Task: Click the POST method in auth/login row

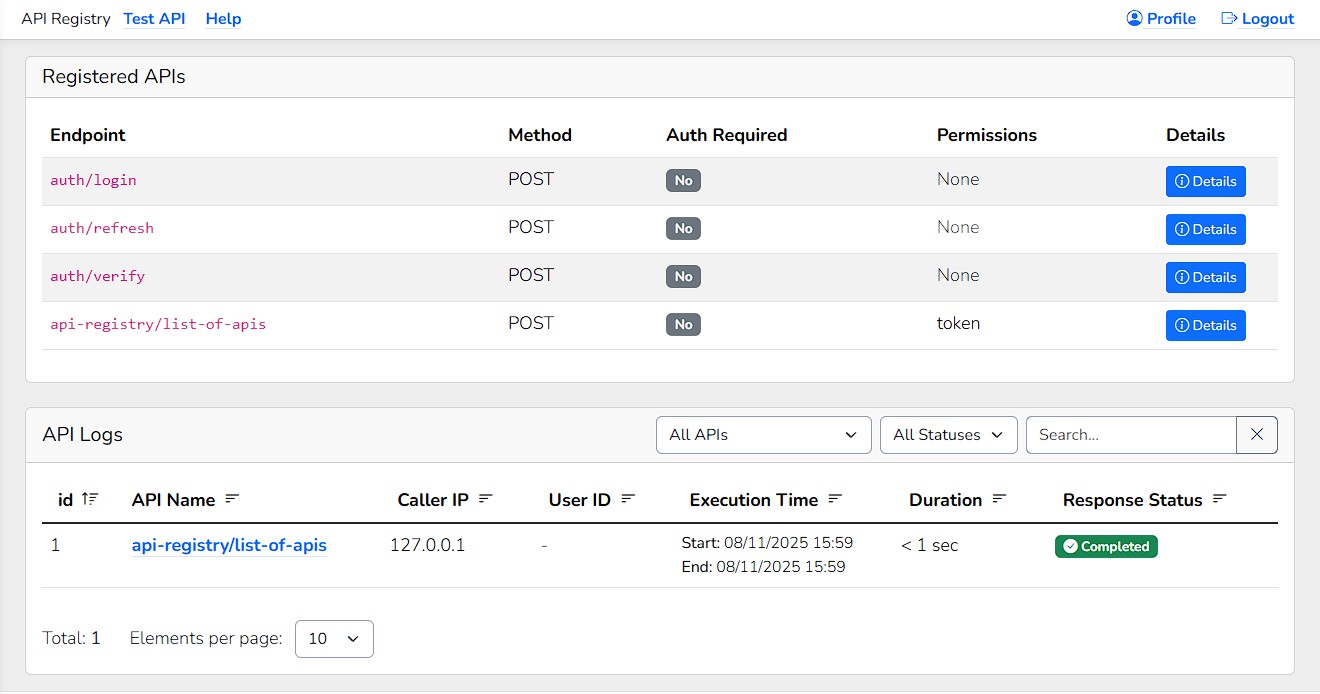Action: (531, 180)
